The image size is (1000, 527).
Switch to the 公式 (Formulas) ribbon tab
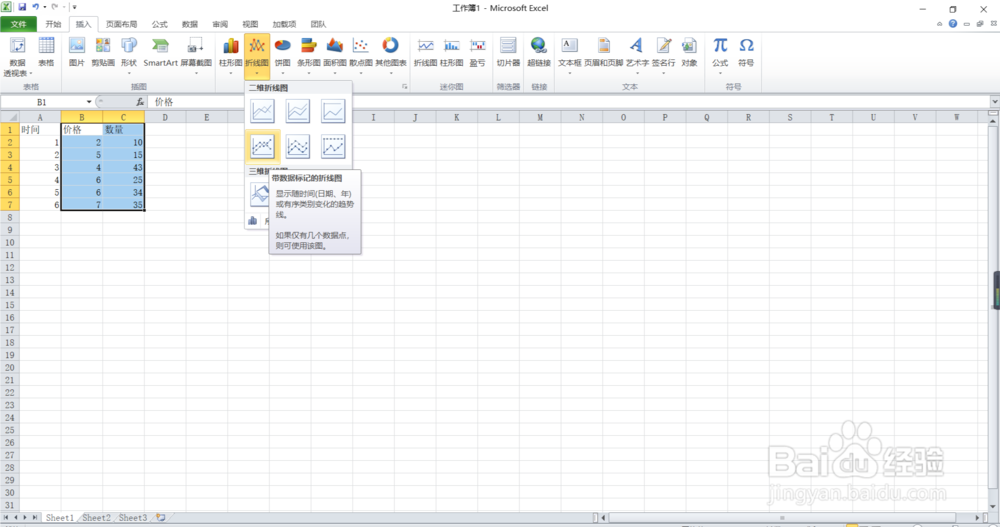point(159,24)
